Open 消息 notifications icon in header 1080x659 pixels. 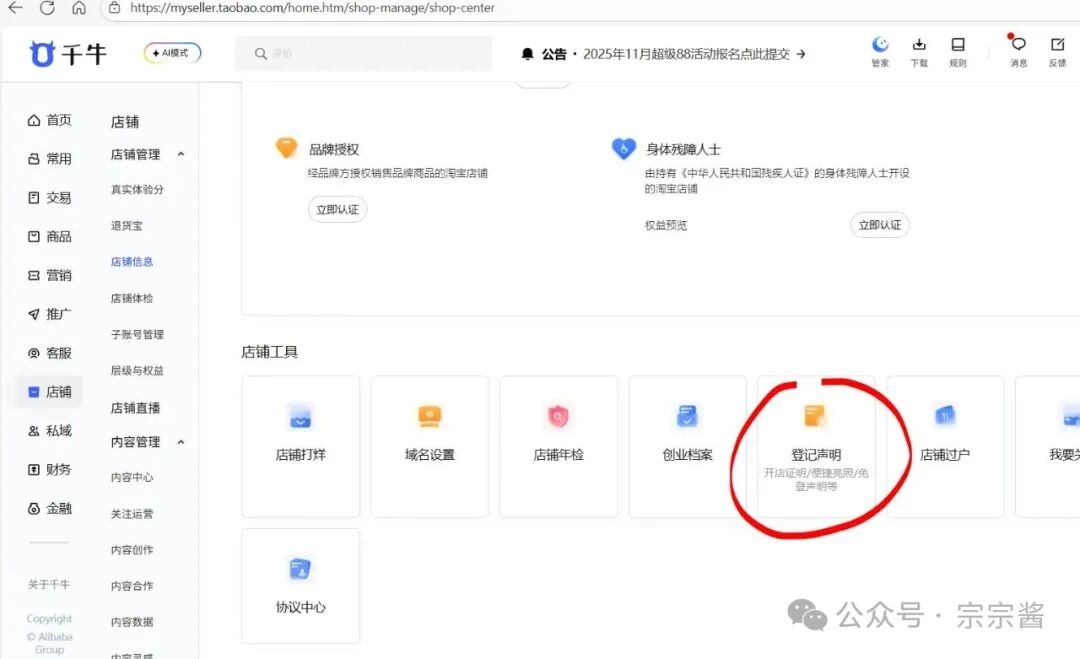pyautogui.click(x=1018, y=46)
